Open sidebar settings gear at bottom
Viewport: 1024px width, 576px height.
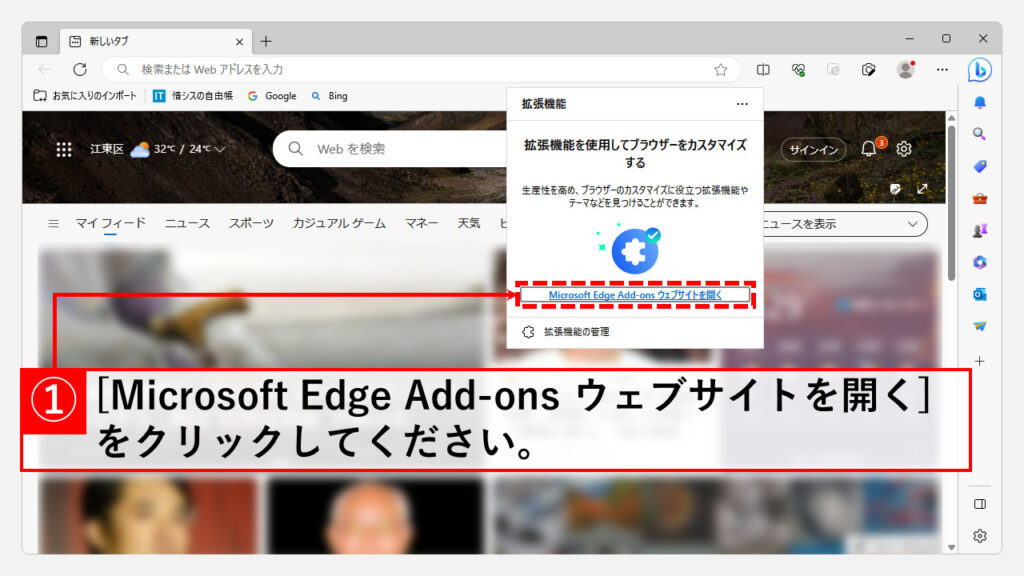tap(980, 536)
